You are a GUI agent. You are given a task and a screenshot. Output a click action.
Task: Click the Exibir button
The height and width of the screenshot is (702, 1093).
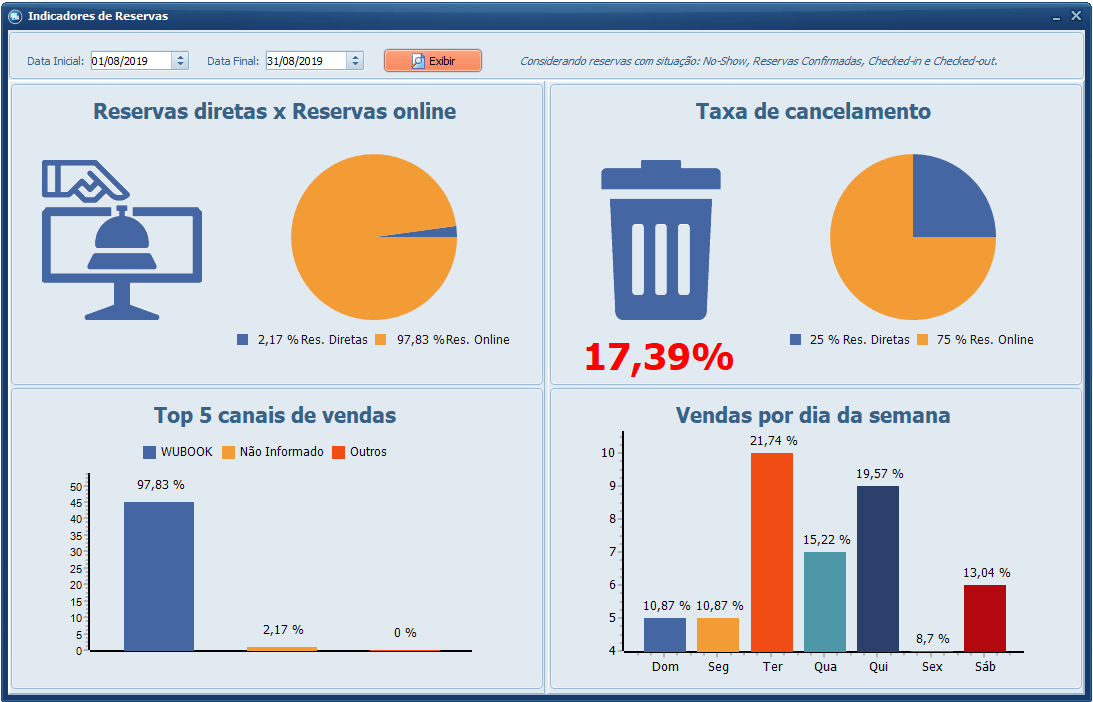[432, 61]
